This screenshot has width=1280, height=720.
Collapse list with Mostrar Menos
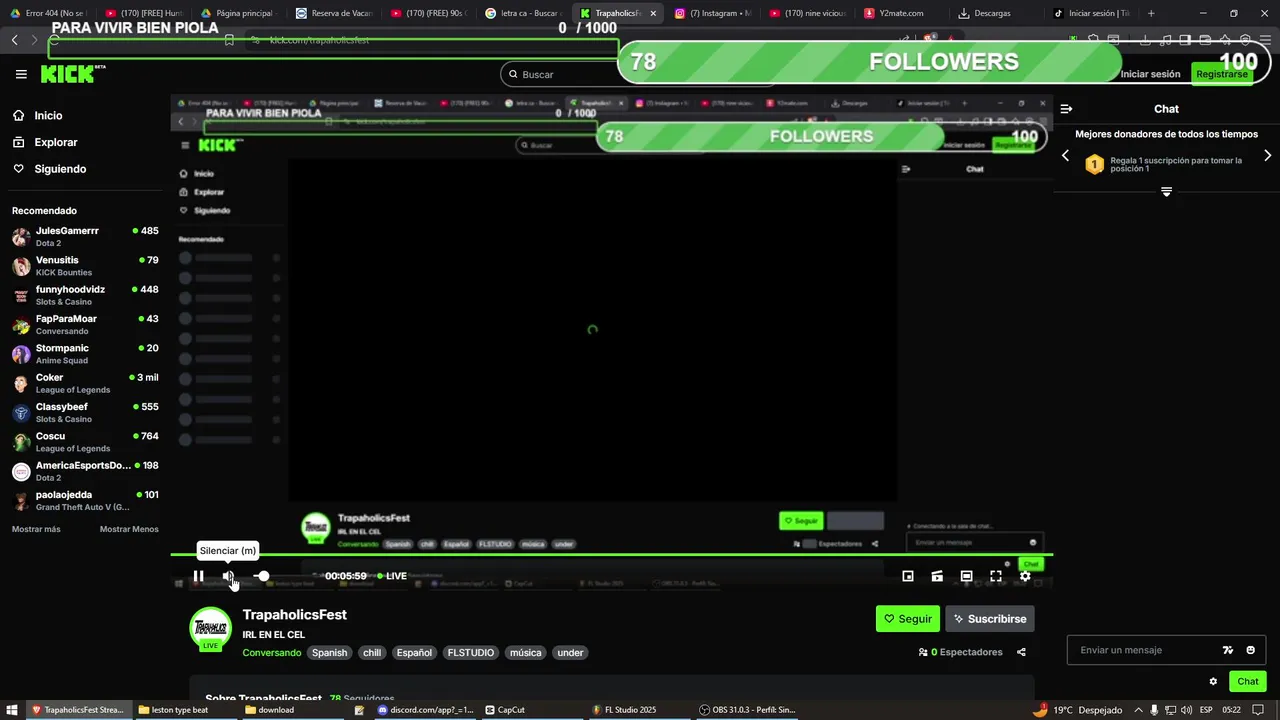click(x=129, y=529)
